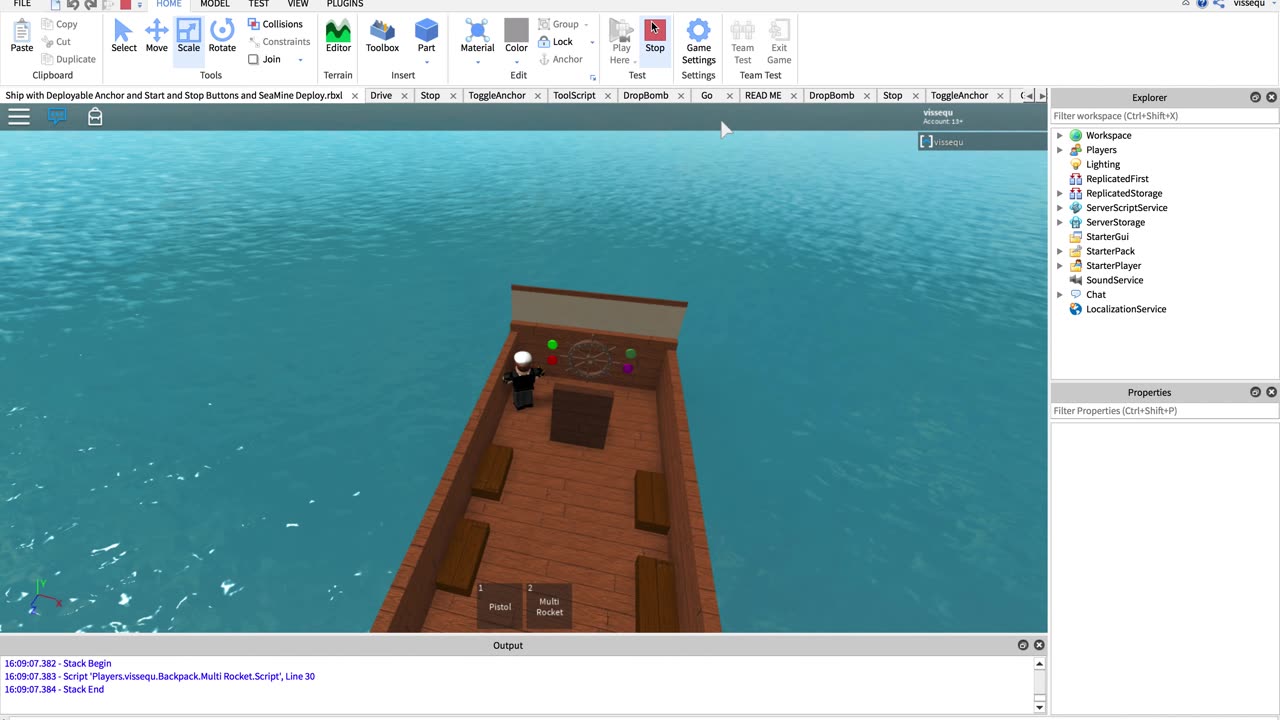Click the undo arrow in quick access bar
The image size is (1280, 720).
[73, 5]
